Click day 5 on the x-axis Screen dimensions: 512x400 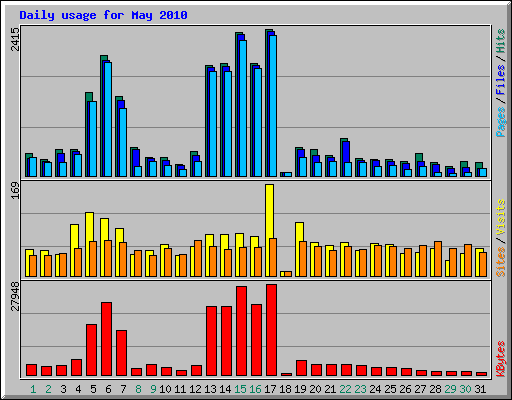93,389
